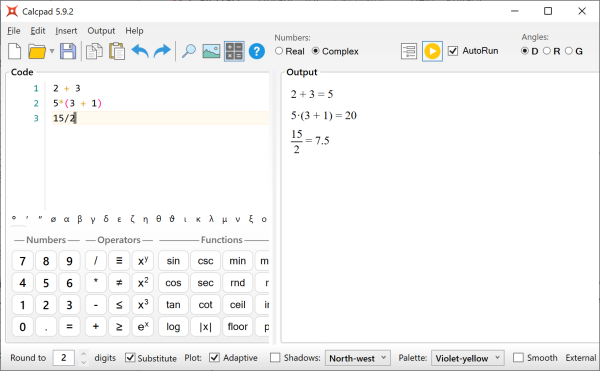Click the ceil function button
The image size is (600, 371).
237,305
